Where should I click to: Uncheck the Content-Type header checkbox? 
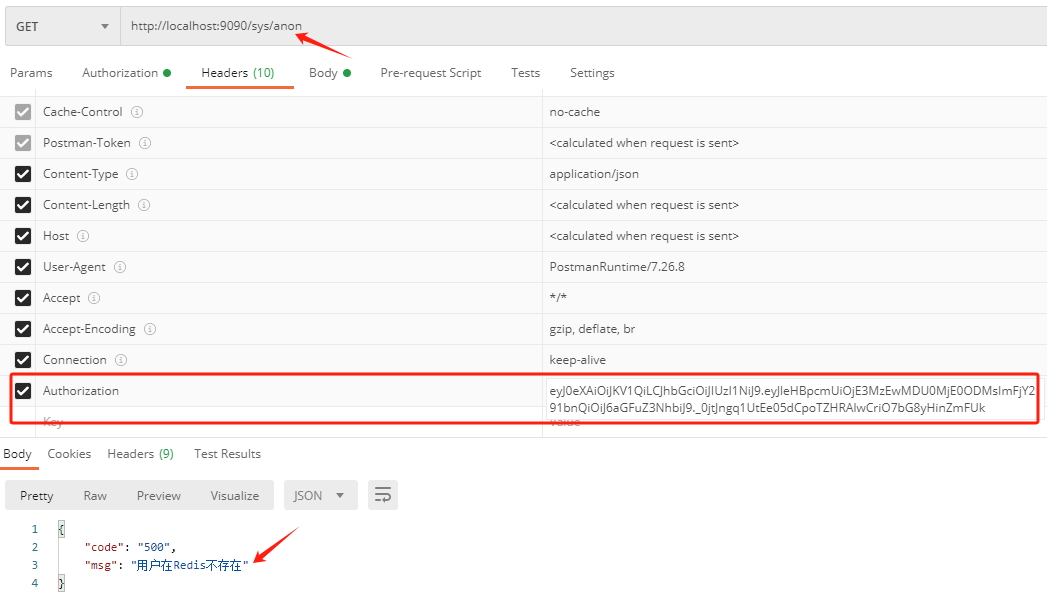click(x=23, y=174)
